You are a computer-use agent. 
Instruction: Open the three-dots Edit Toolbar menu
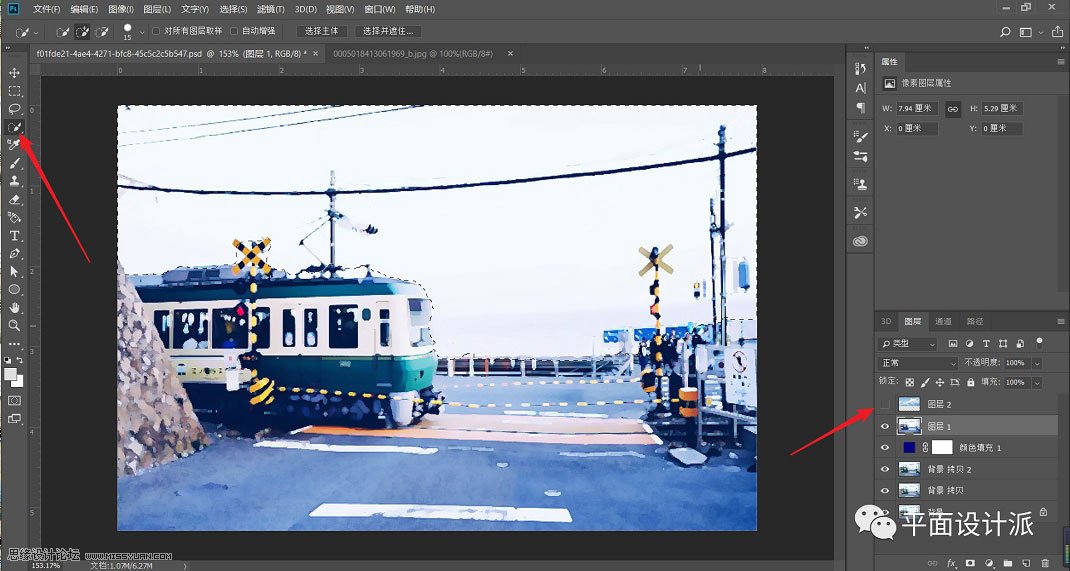pyautogui.click(x=14, y=344)
